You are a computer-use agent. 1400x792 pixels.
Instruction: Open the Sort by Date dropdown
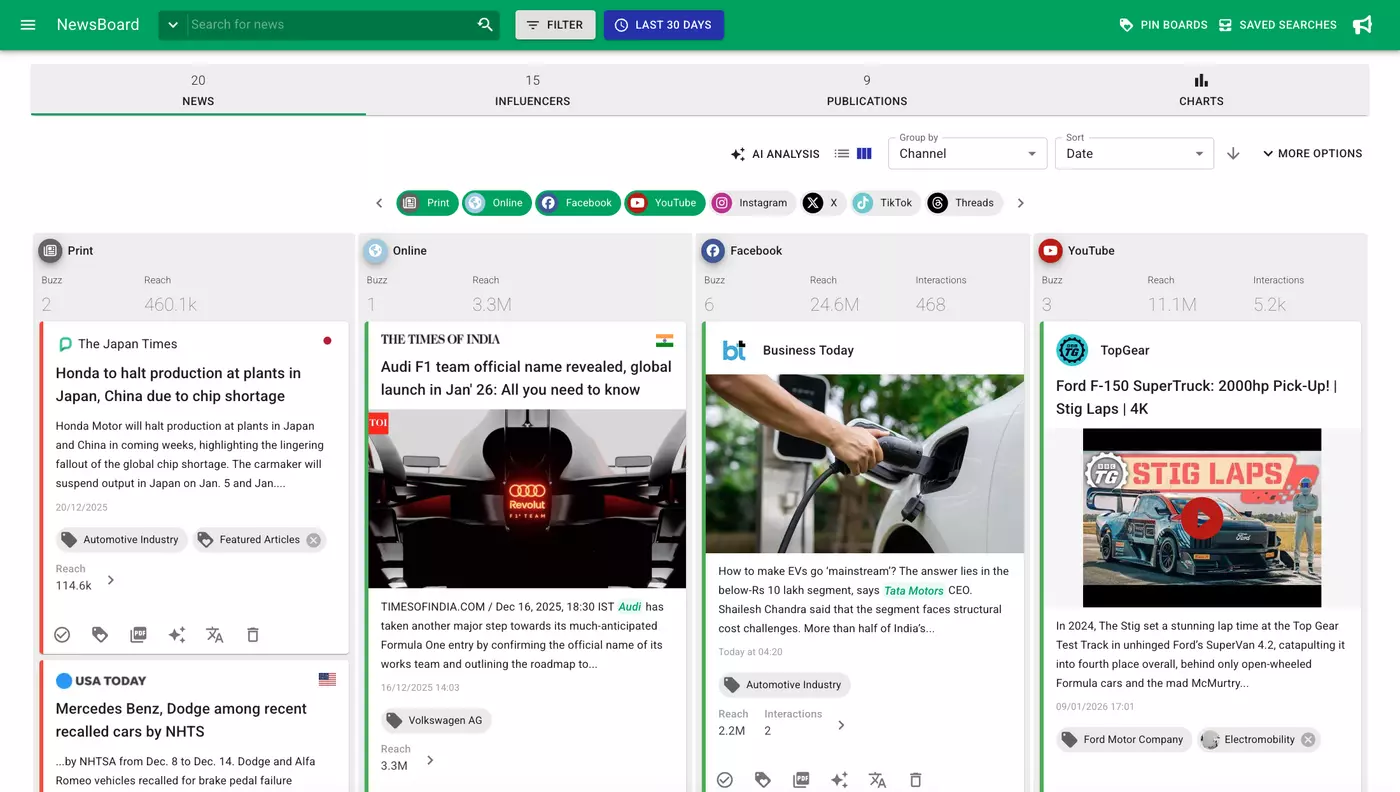click(1133, 154)
